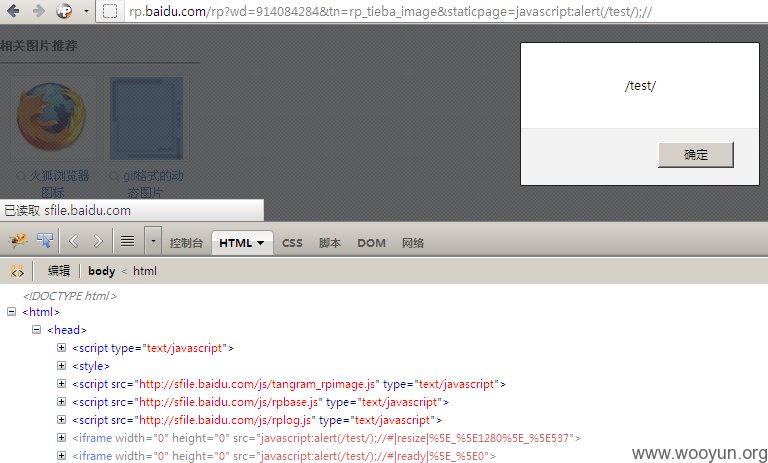Click the <style> tag text

click(91, 366)
